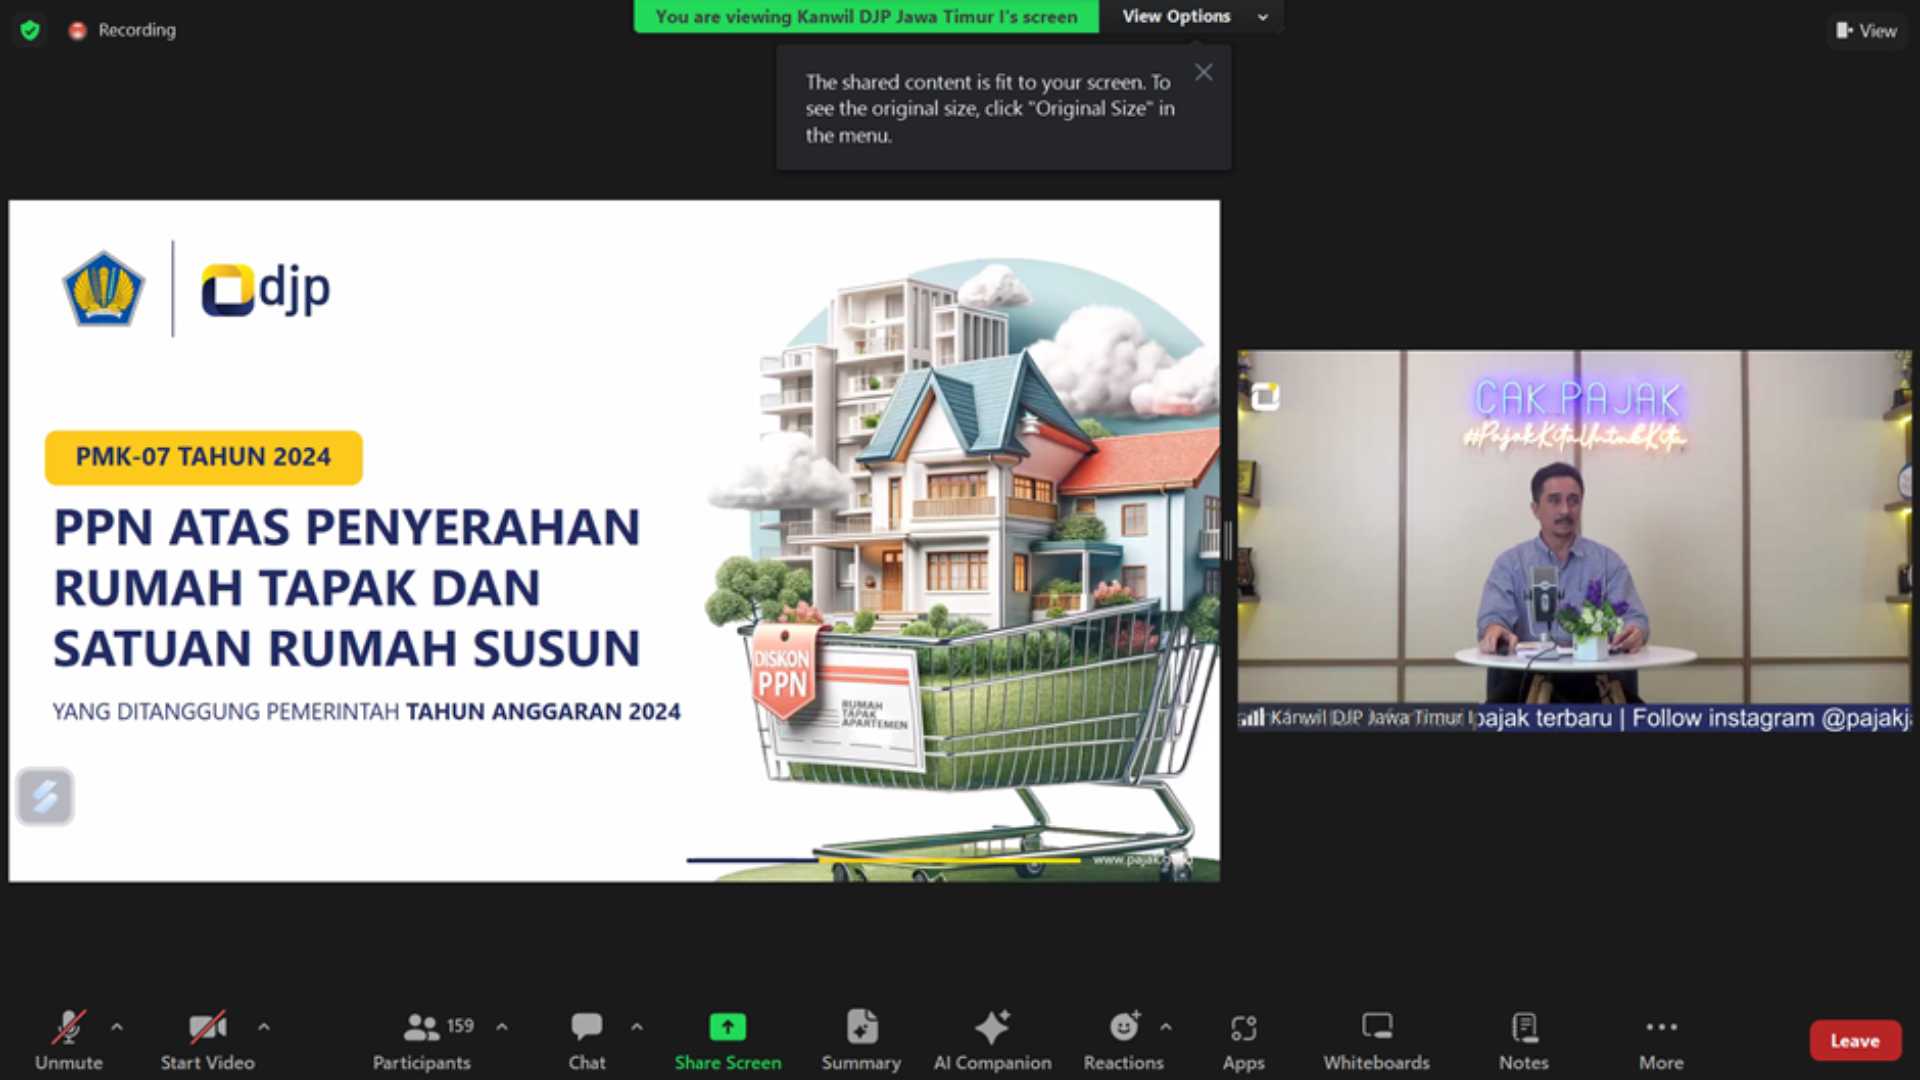Expand audio options arrow next to Unmute
The image size is (1920, 1080).
click(117, 1026)
